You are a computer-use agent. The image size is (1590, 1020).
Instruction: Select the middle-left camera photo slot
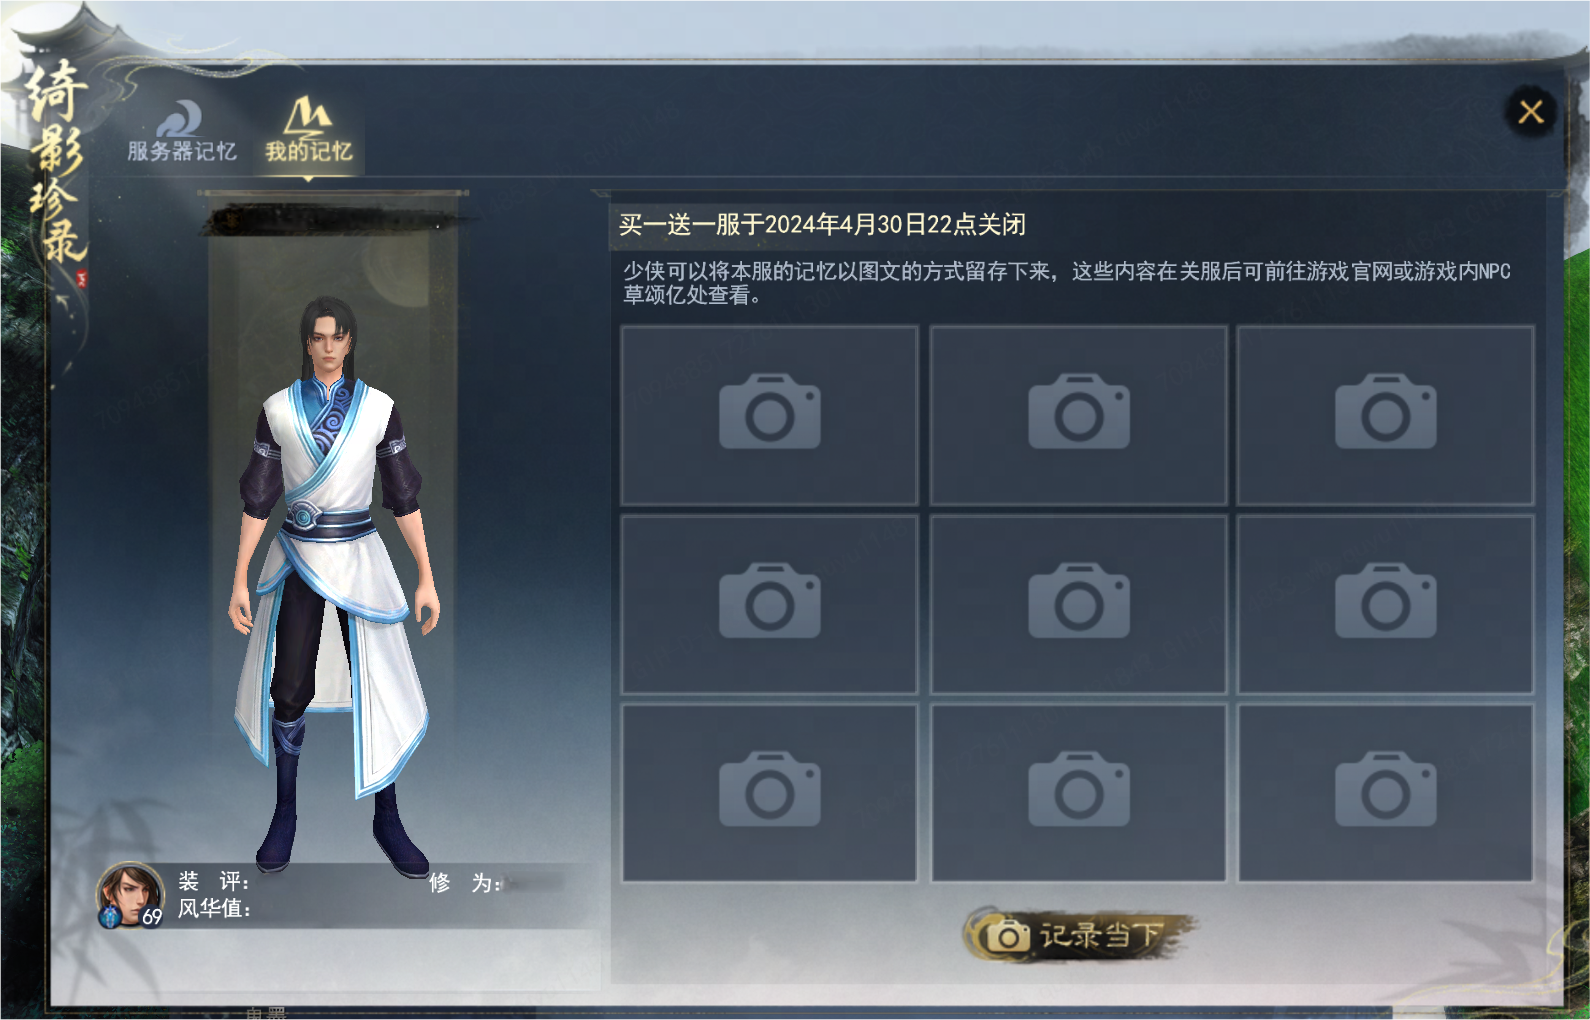coord(770,604)
